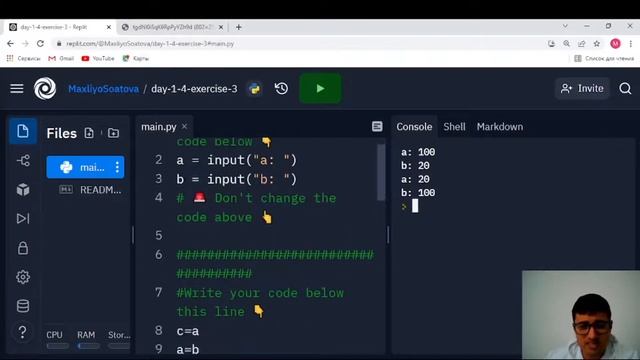
Task: Add a new folder in Files panel
Action: click(113, 133)
